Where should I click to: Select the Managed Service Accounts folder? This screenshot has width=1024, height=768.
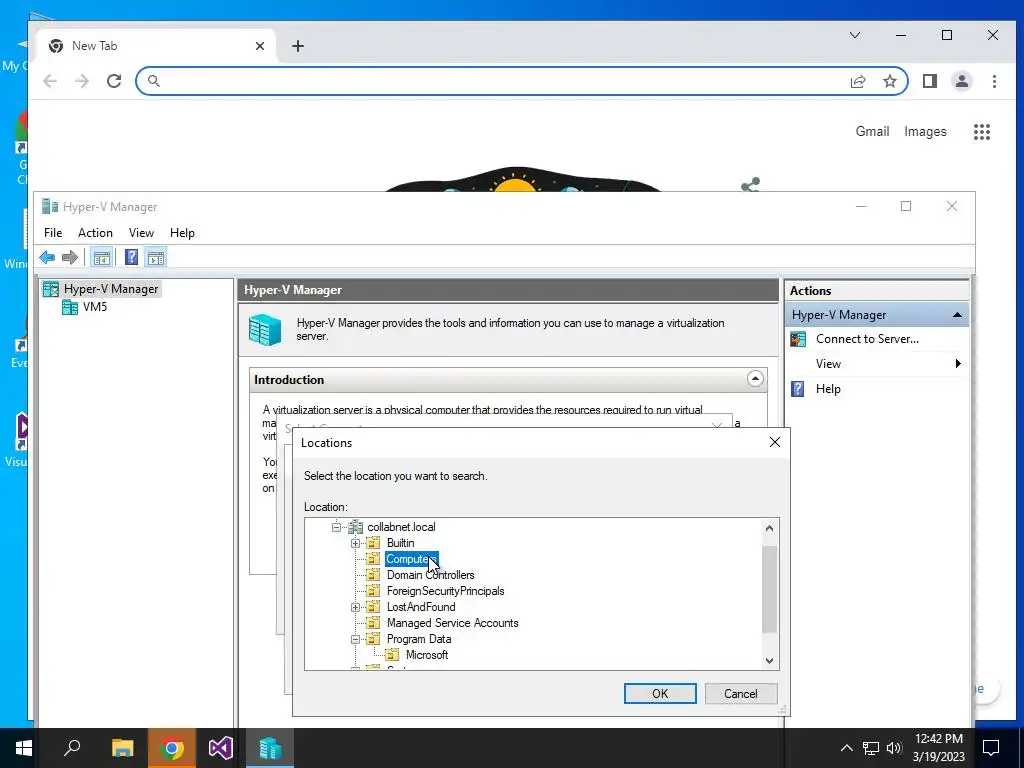click(452, 623)
